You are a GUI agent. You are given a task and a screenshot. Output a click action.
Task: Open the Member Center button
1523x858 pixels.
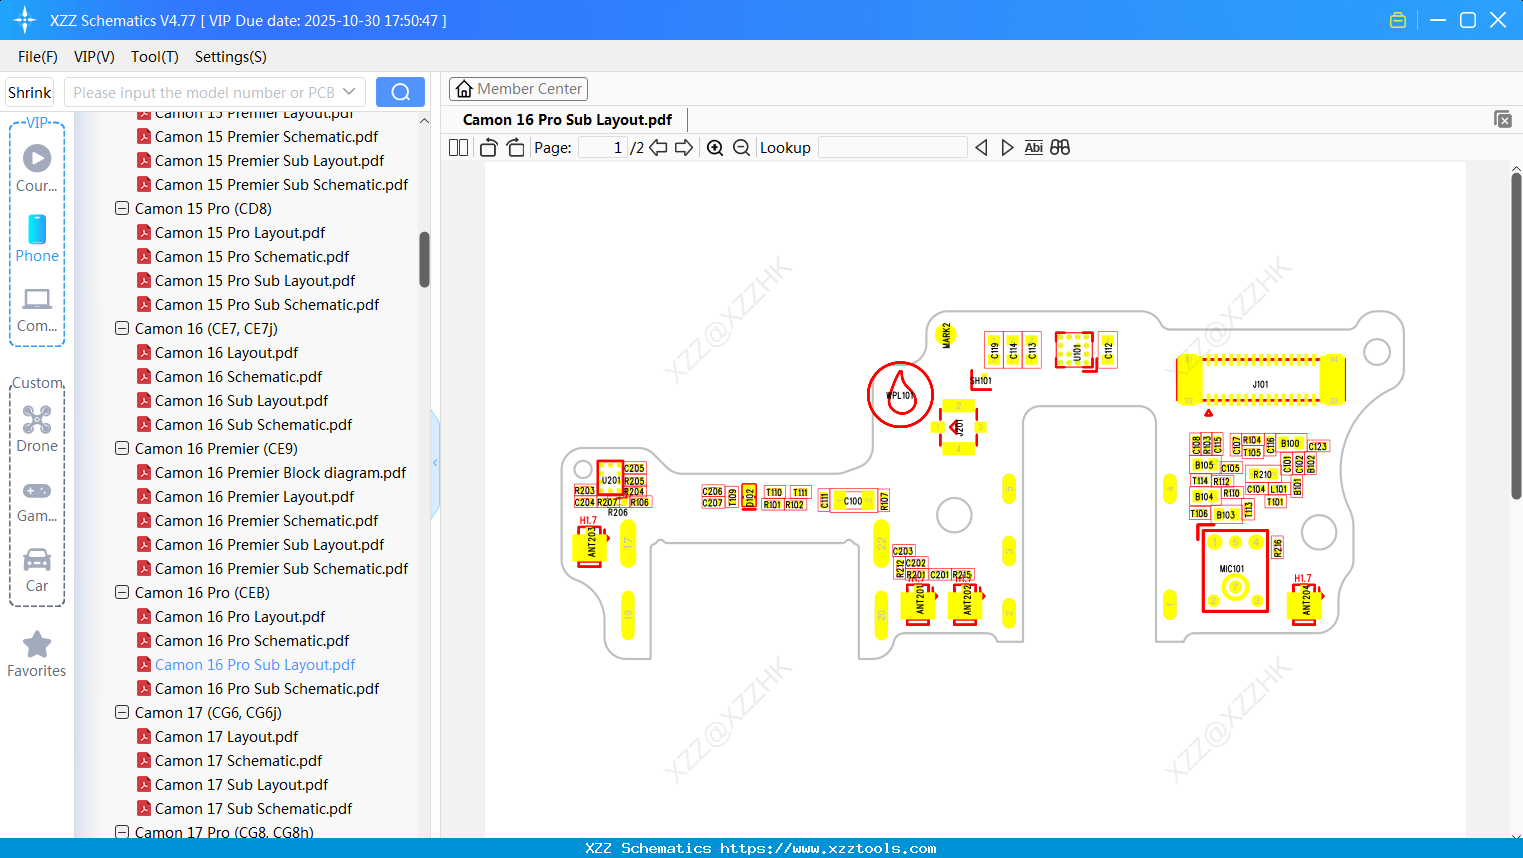[518, 89]
